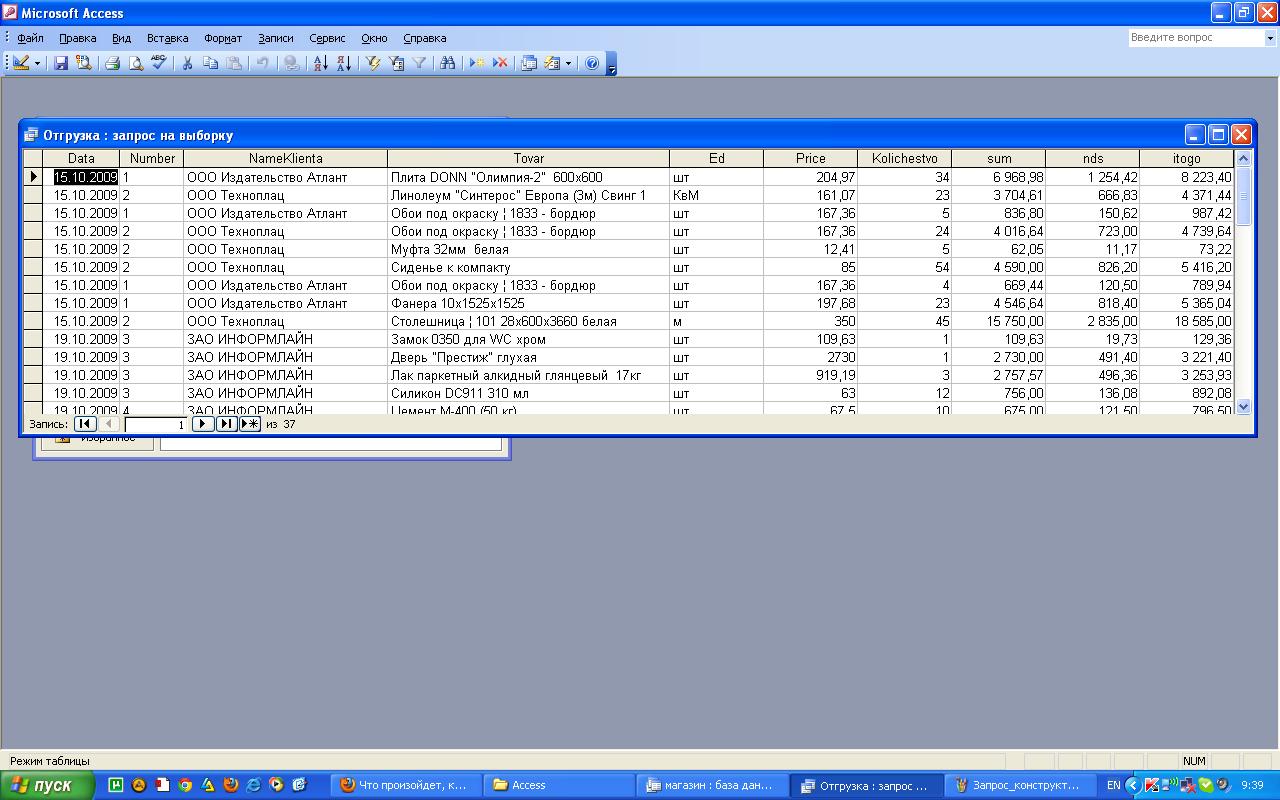The width and height of the screenshot is (1280, 800).
Task: Click the Find binoculars icon
Action: [448, 62]
